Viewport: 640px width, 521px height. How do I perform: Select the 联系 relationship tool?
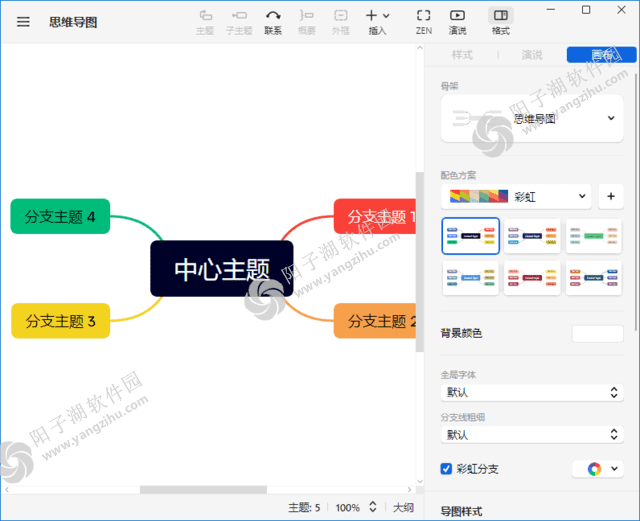tap(273, 22)
